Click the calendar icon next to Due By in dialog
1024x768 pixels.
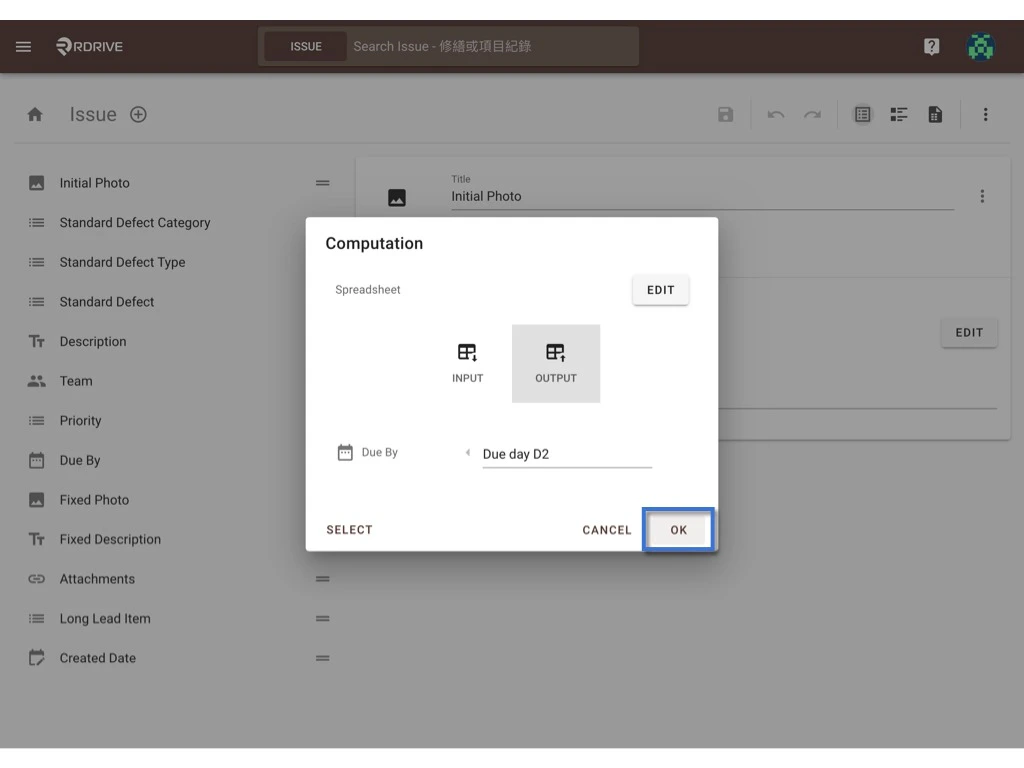coord(345,453)
